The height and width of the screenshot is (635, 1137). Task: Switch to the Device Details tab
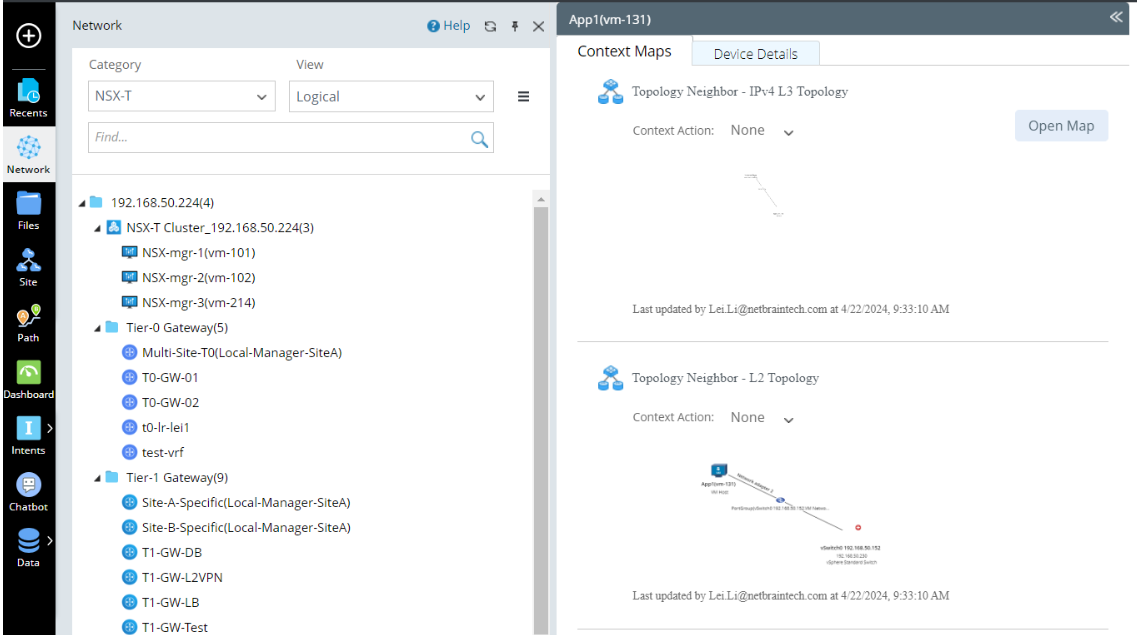pyautogui.click(x=755, y=54)
